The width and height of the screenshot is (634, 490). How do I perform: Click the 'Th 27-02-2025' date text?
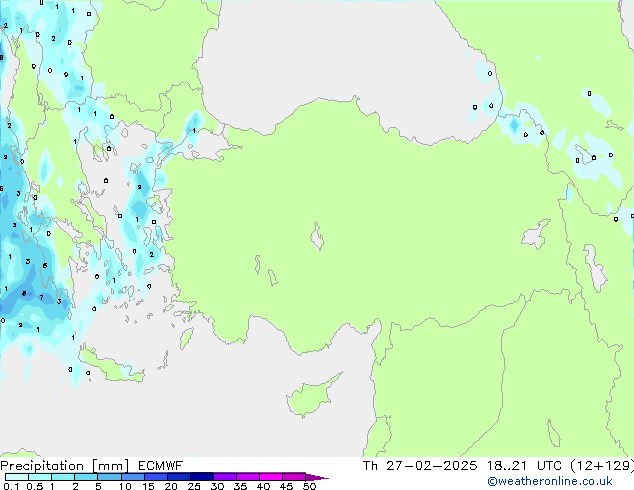420,466
